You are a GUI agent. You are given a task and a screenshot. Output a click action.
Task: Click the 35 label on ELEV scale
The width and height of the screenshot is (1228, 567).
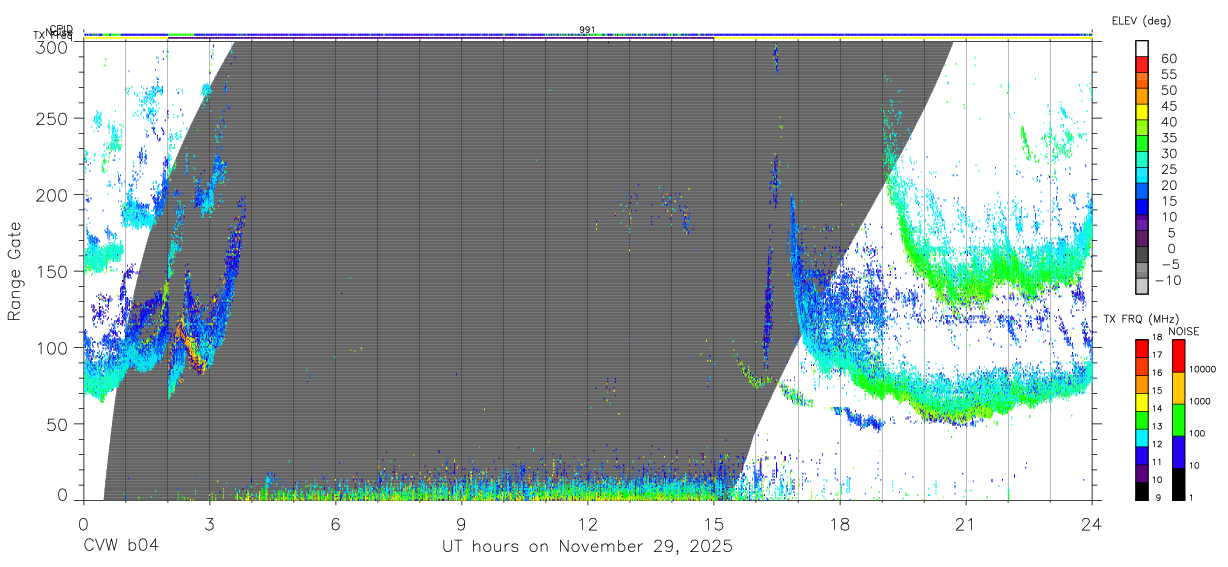tap(1168, 138)
